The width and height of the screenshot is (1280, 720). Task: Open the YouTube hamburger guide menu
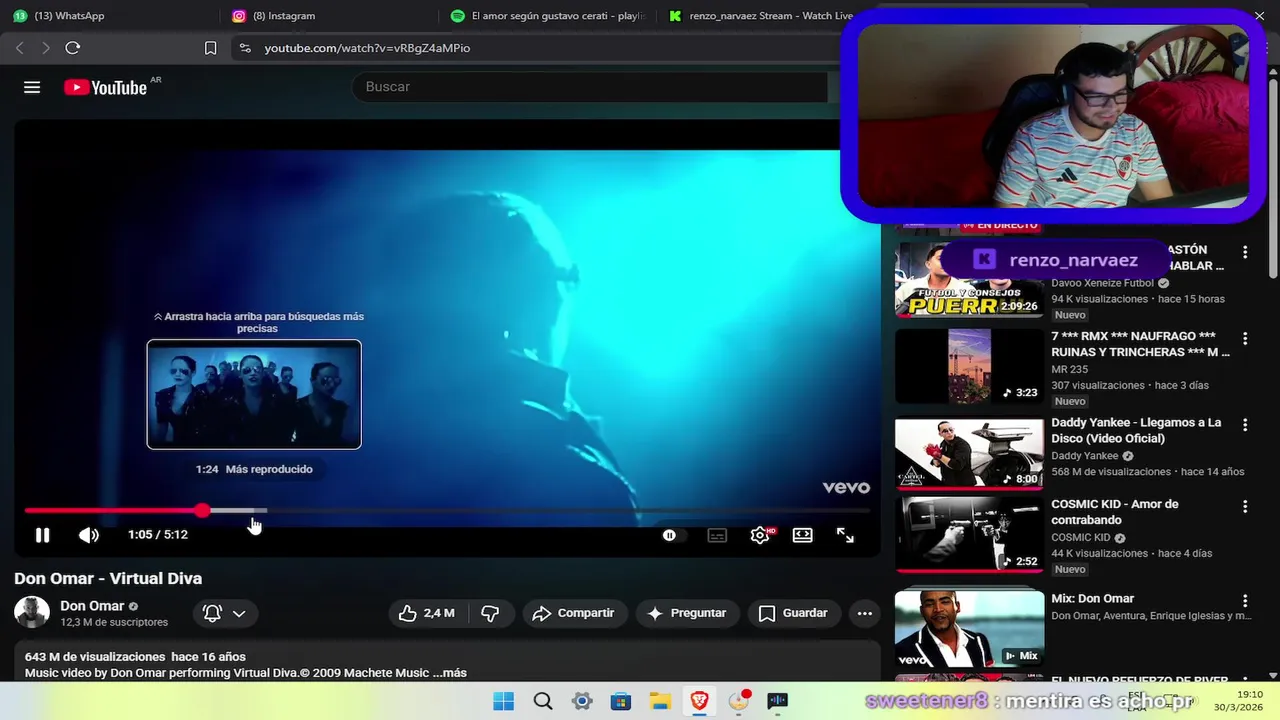pos(32,87)
